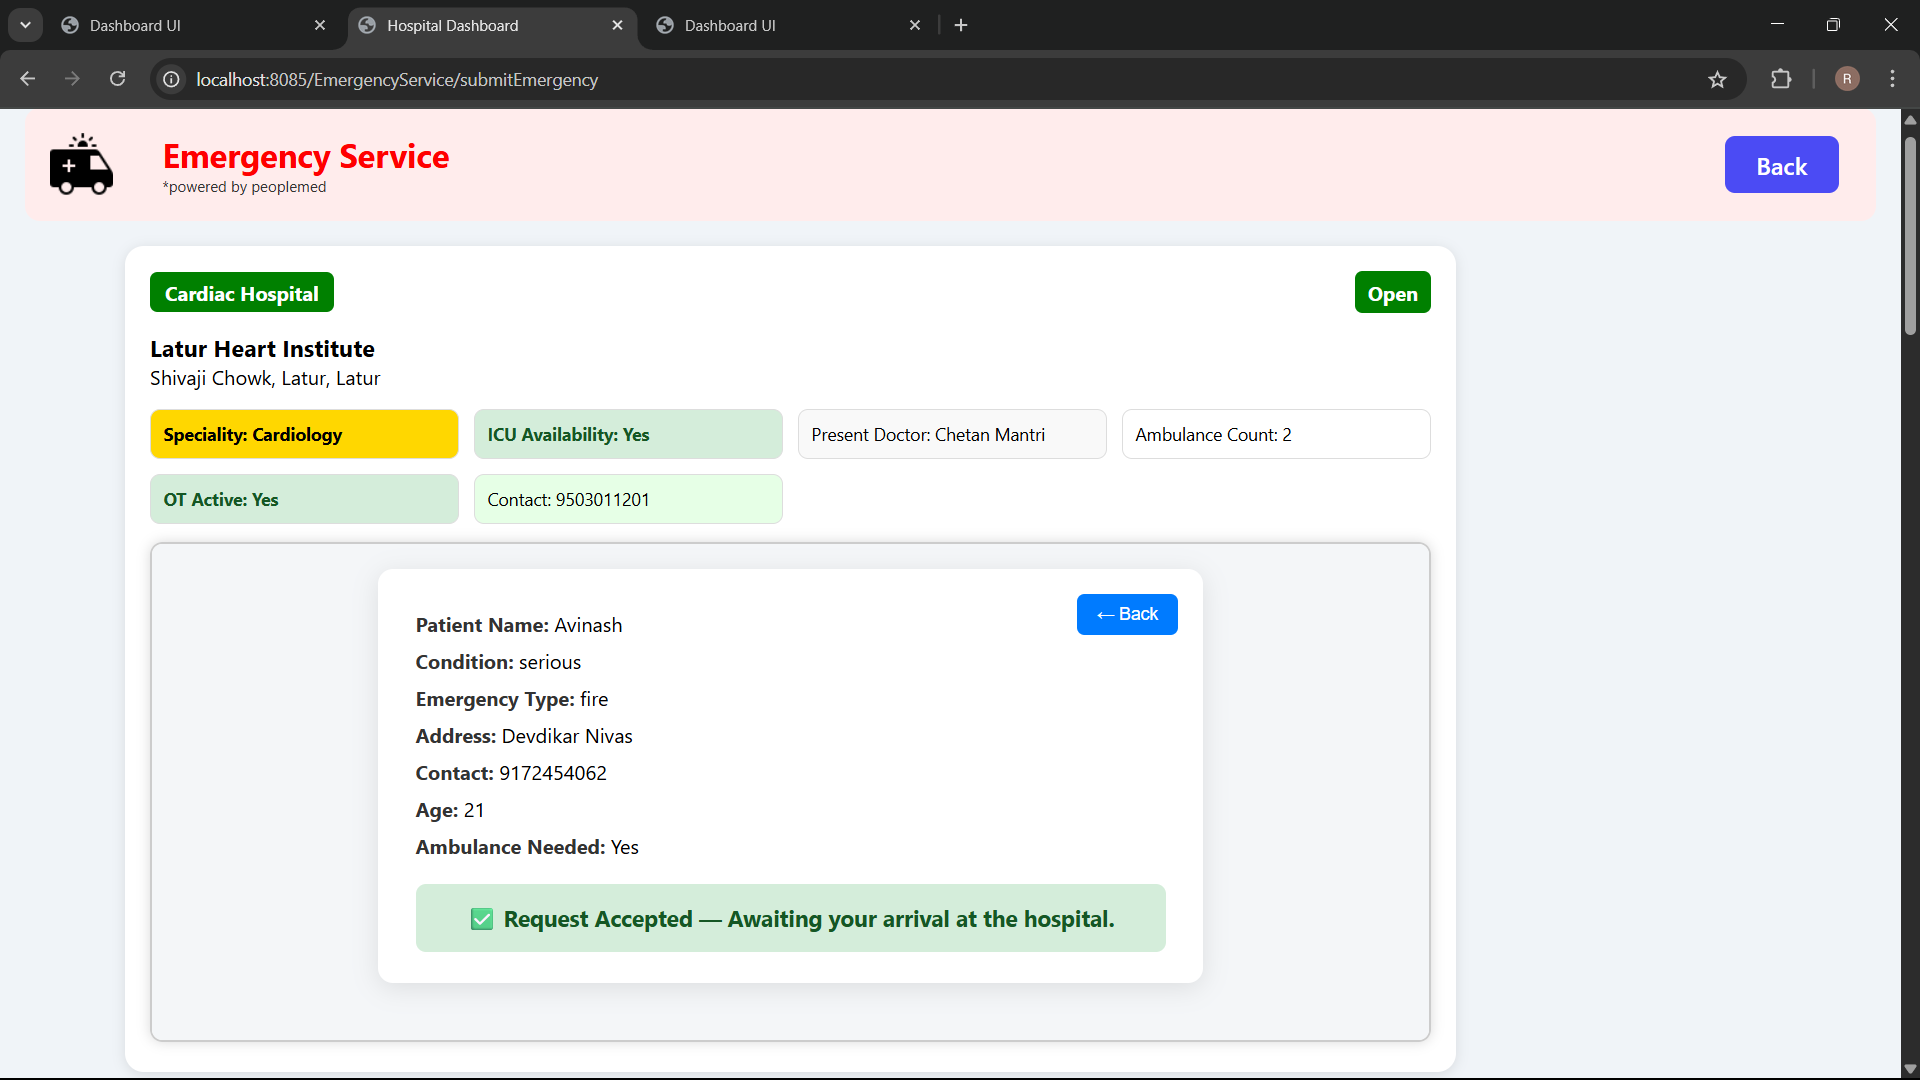Click the page scrollbar down arrow
1920x1080 pixels.
click(x=1910, y=1068)
